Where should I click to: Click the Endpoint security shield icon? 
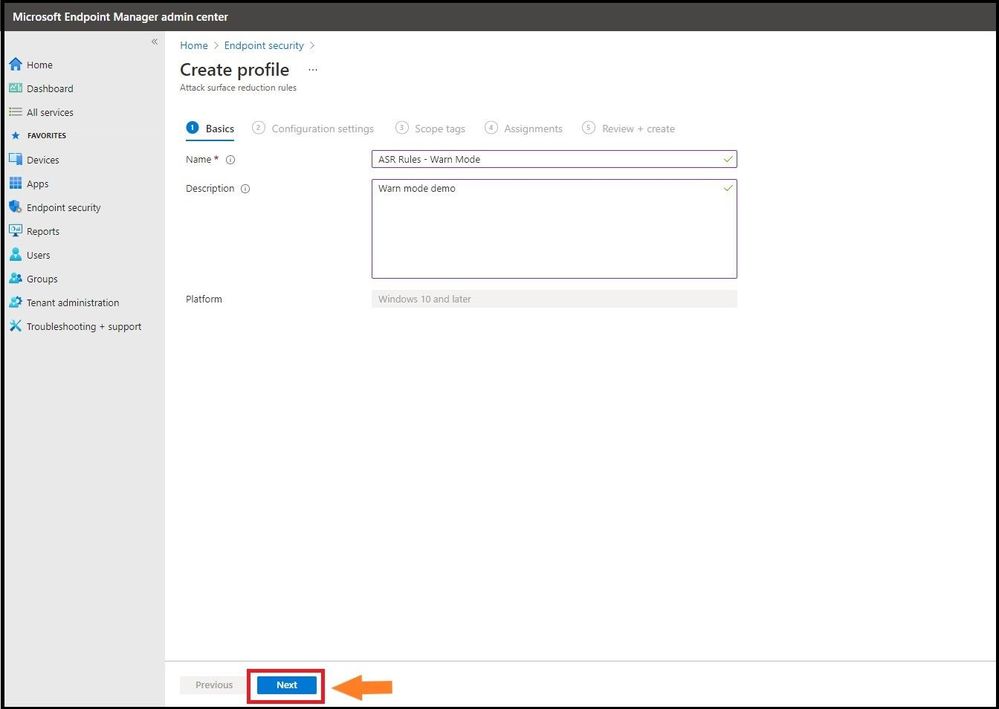coord(15,207)
